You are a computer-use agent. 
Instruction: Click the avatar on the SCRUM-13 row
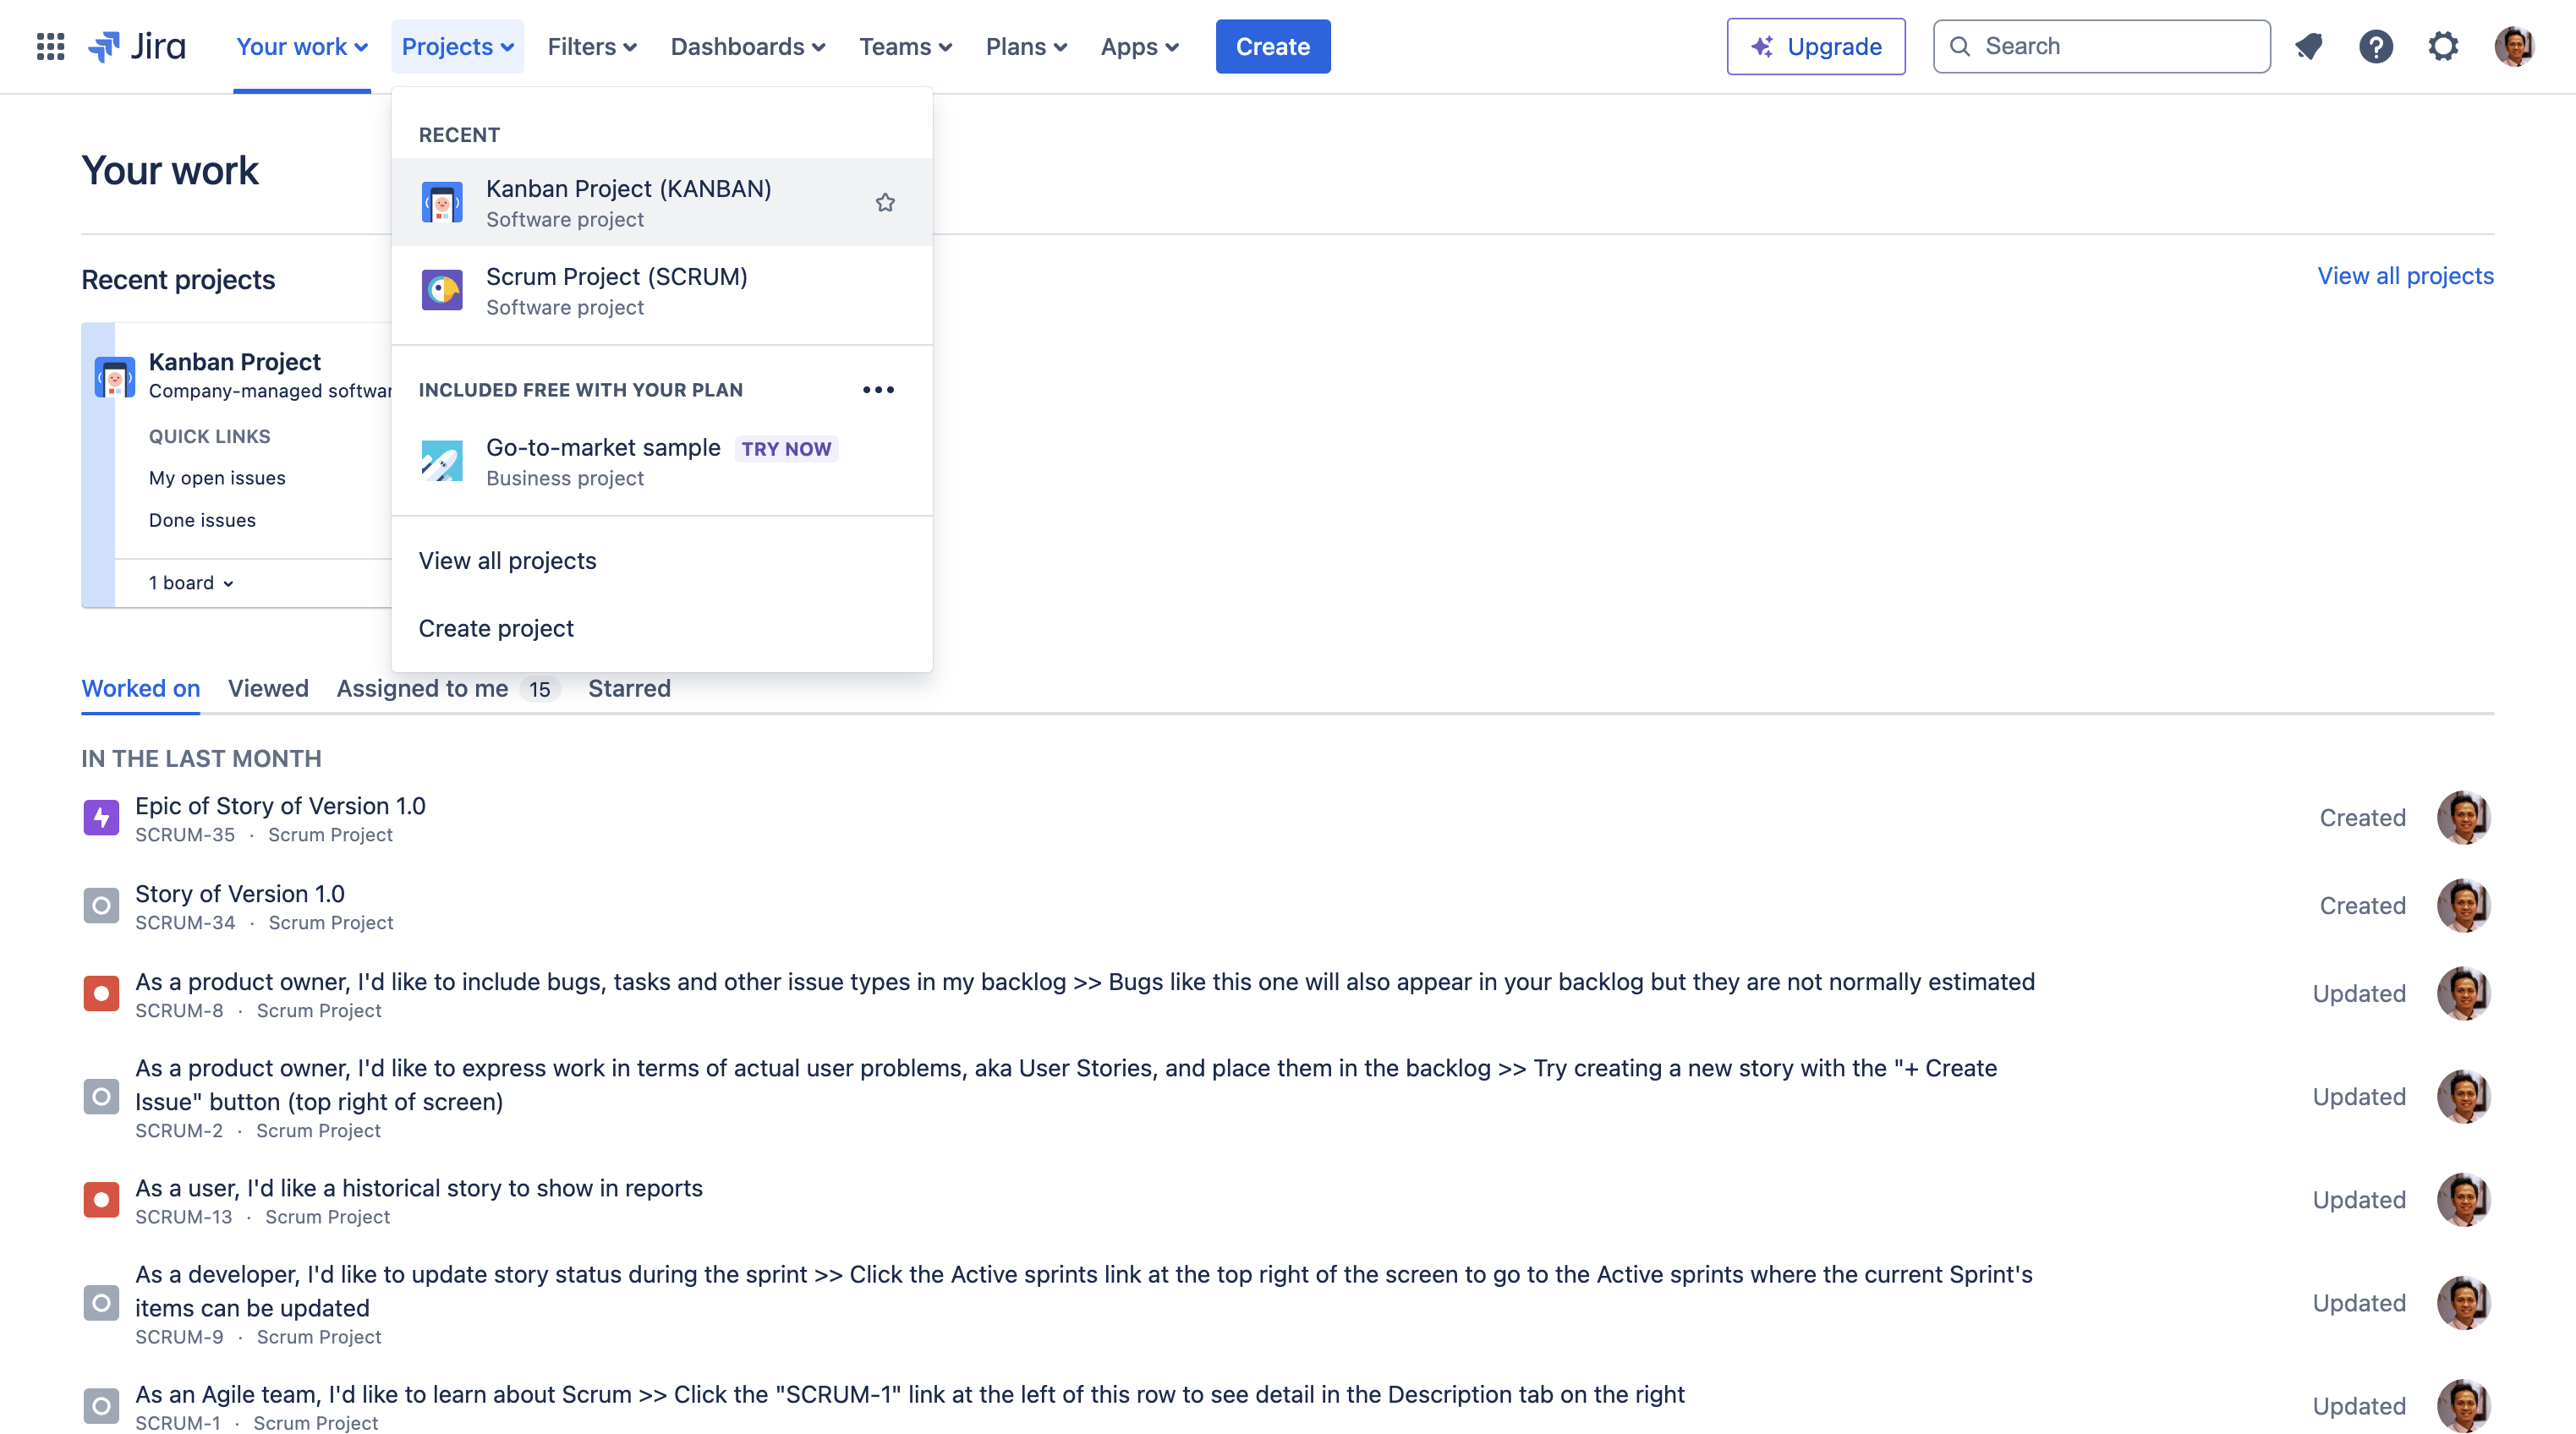[x=2464, y=1200]
